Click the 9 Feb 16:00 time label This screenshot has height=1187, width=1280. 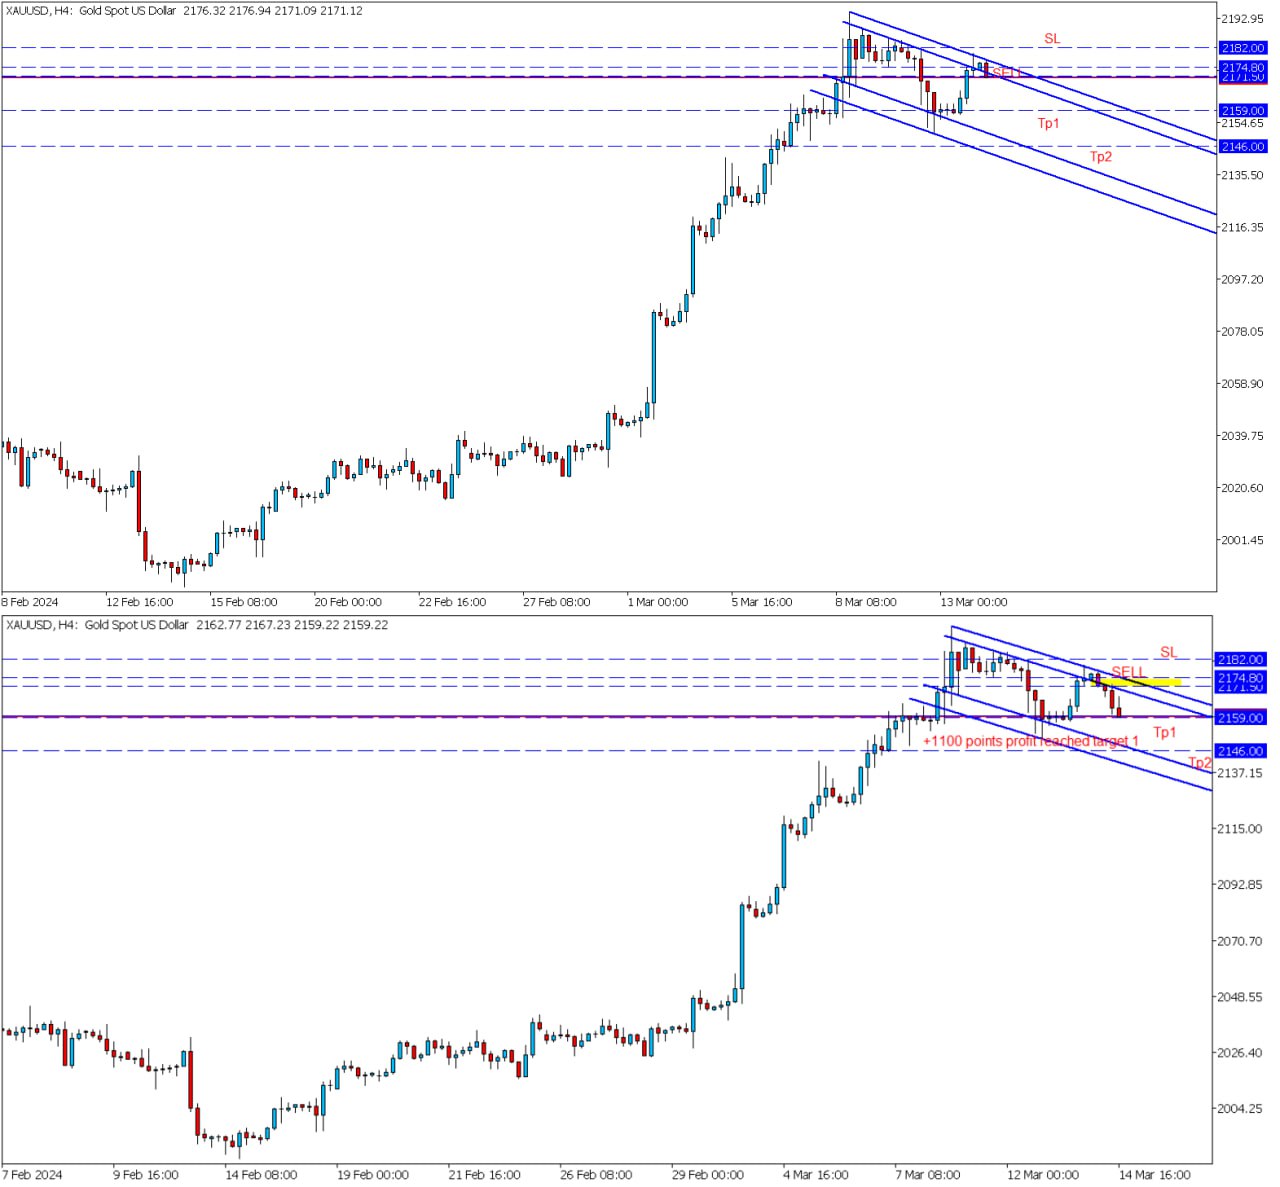click(146, 1174)
